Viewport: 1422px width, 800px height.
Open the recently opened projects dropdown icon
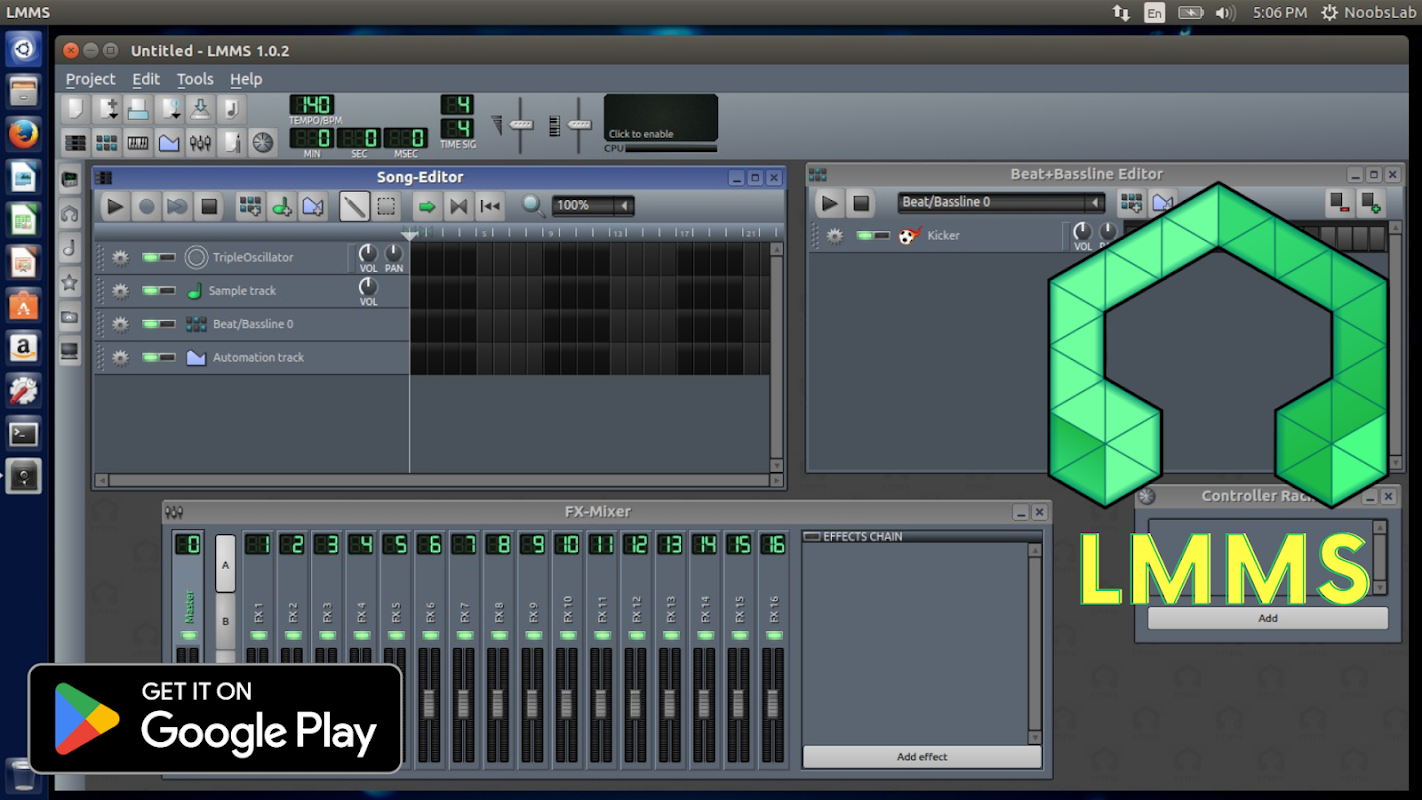coord(169,109)
